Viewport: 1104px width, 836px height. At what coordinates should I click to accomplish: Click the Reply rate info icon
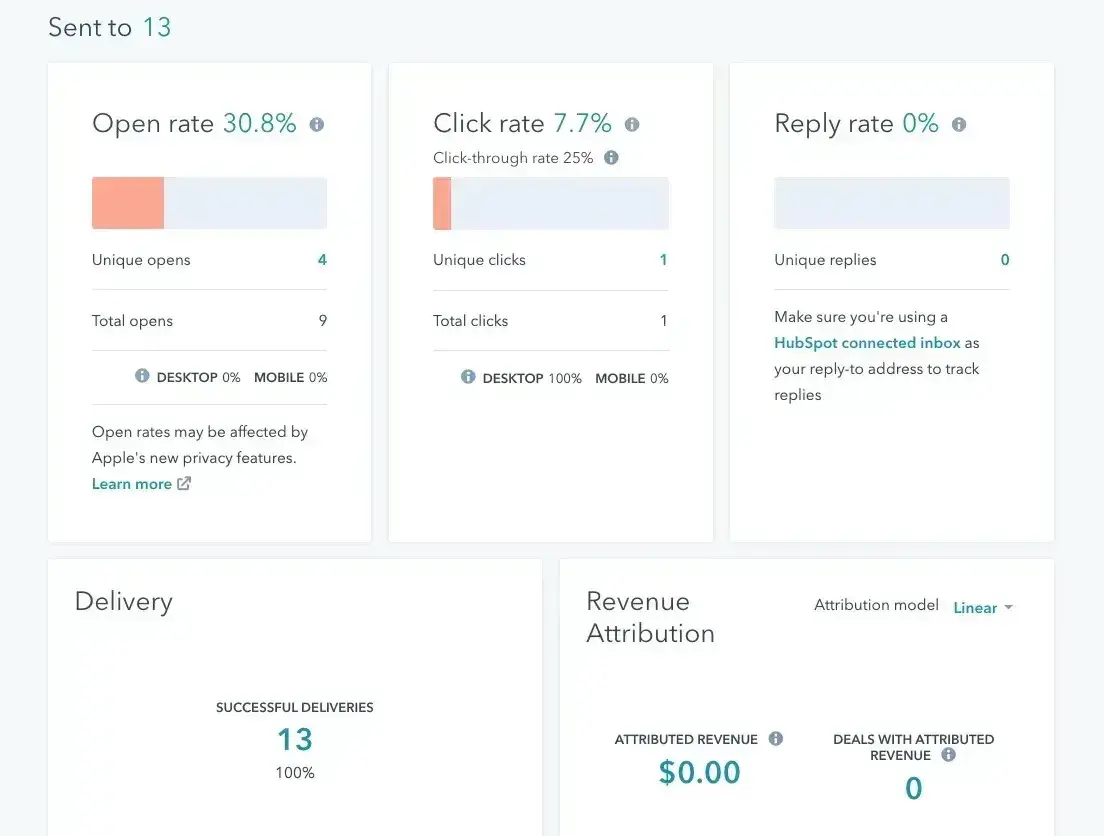[958, 124]
